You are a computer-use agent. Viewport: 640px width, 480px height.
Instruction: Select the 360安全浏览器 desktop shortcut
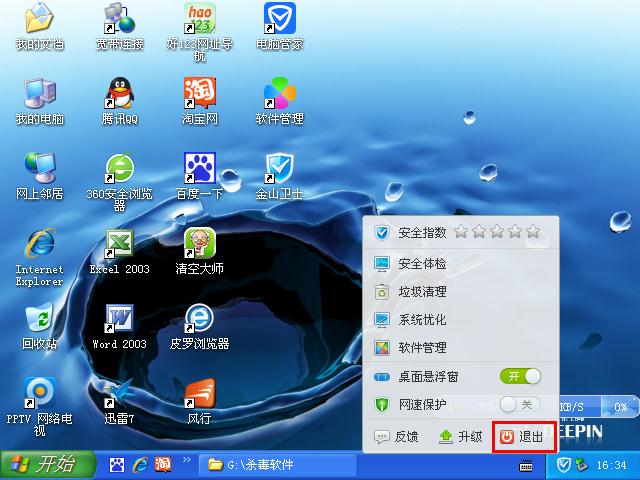120,168
